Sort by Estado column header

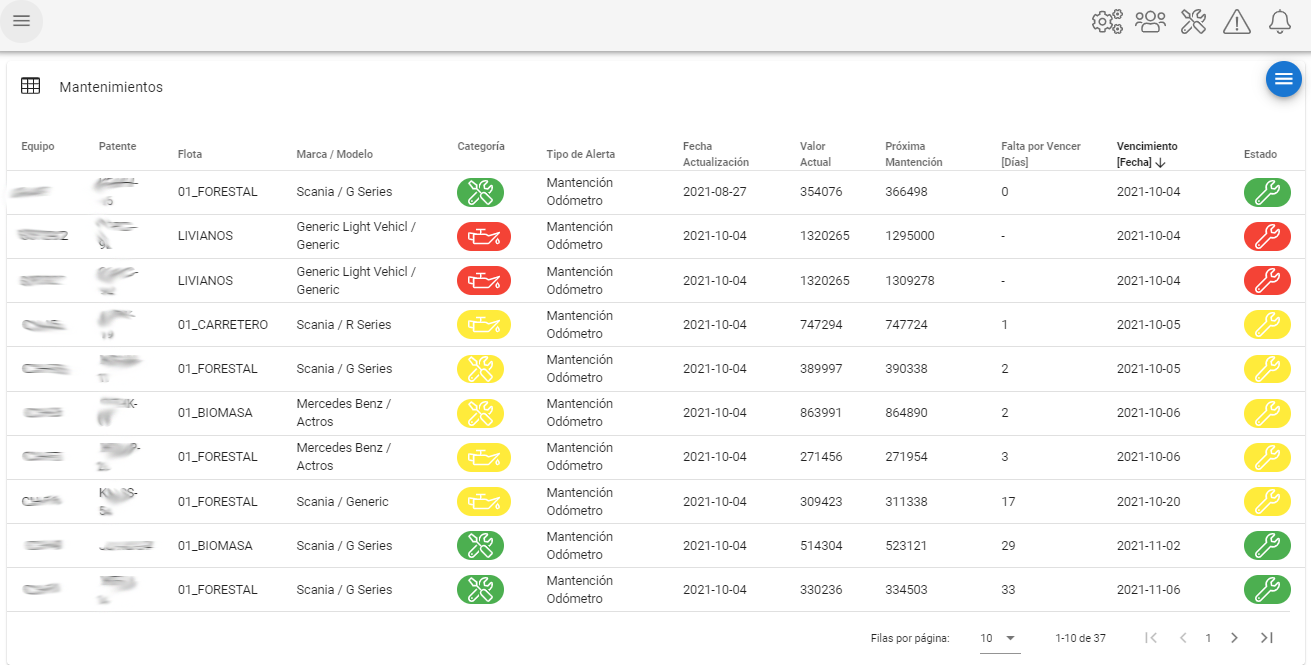[1260, 154]
